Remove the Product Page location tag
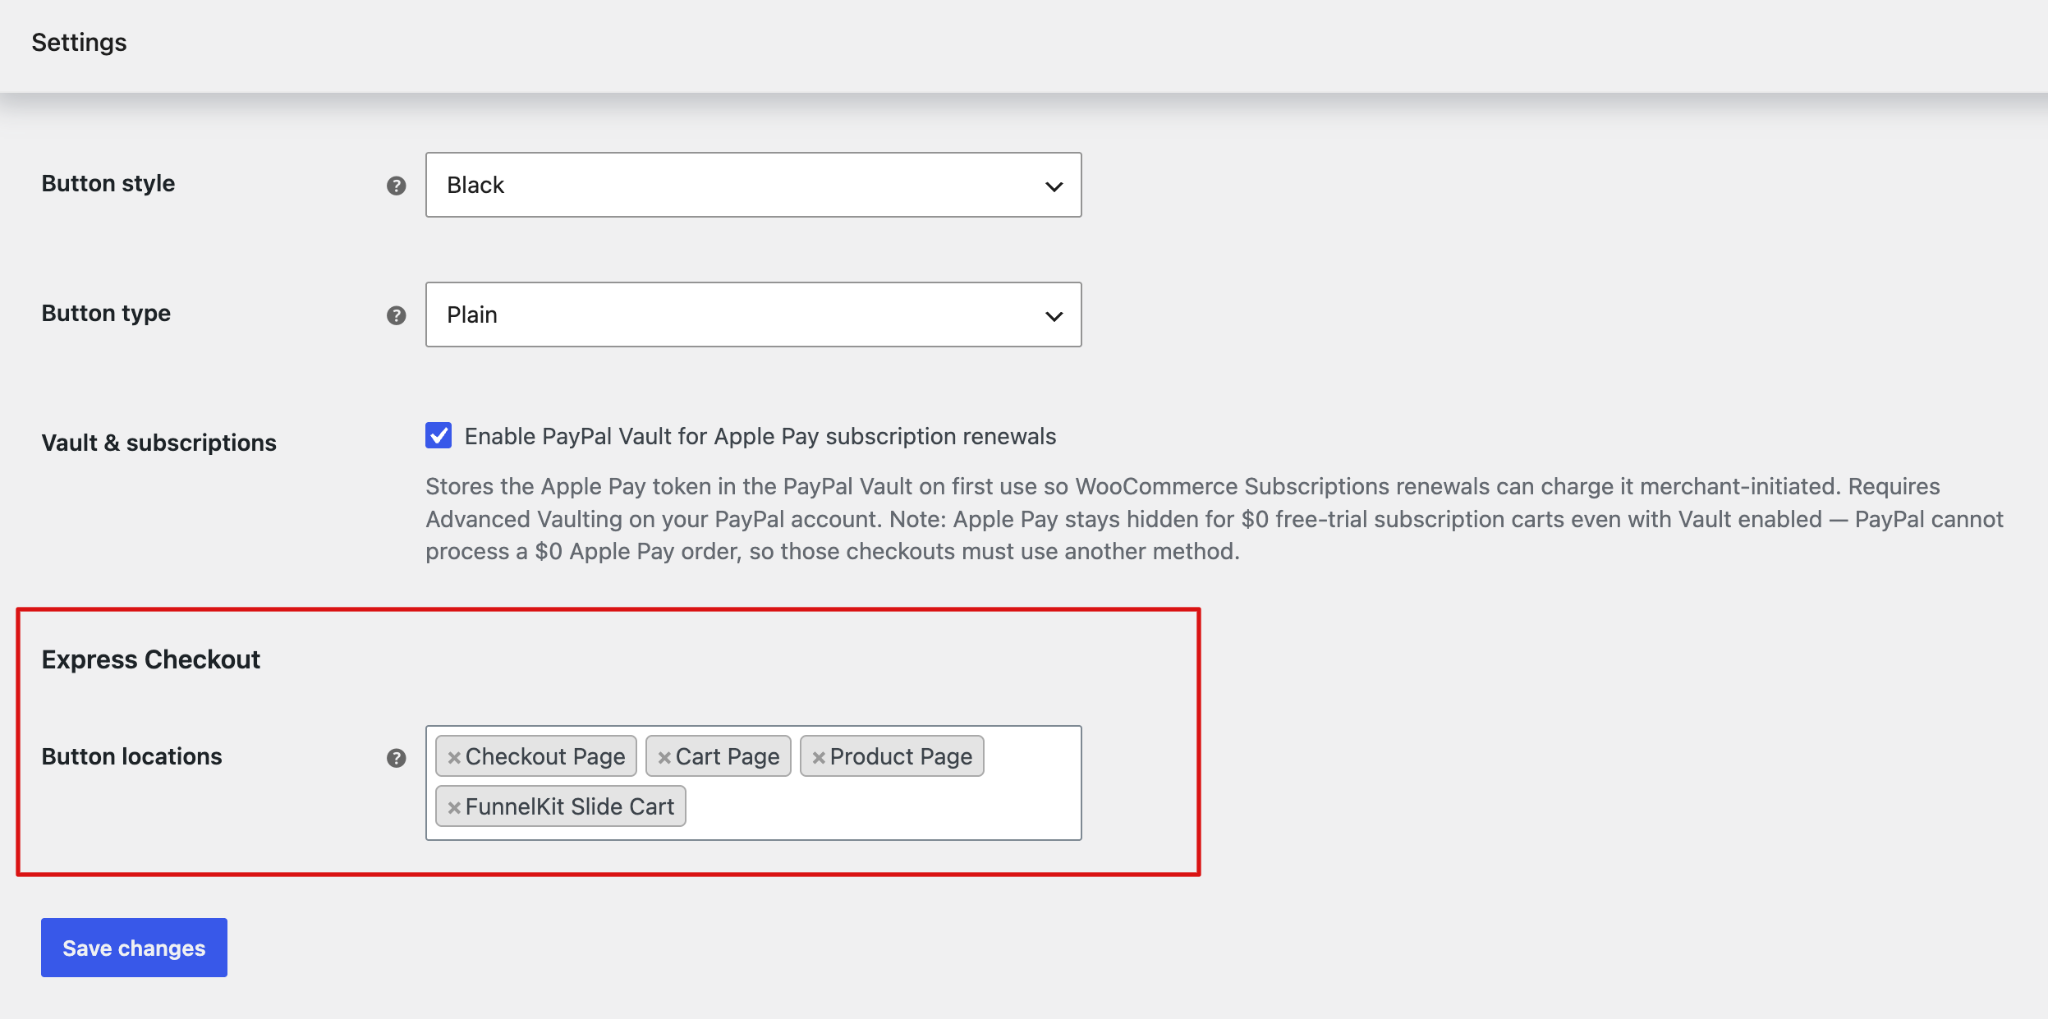2048x1019 pixels. click(x=818, y=758)
